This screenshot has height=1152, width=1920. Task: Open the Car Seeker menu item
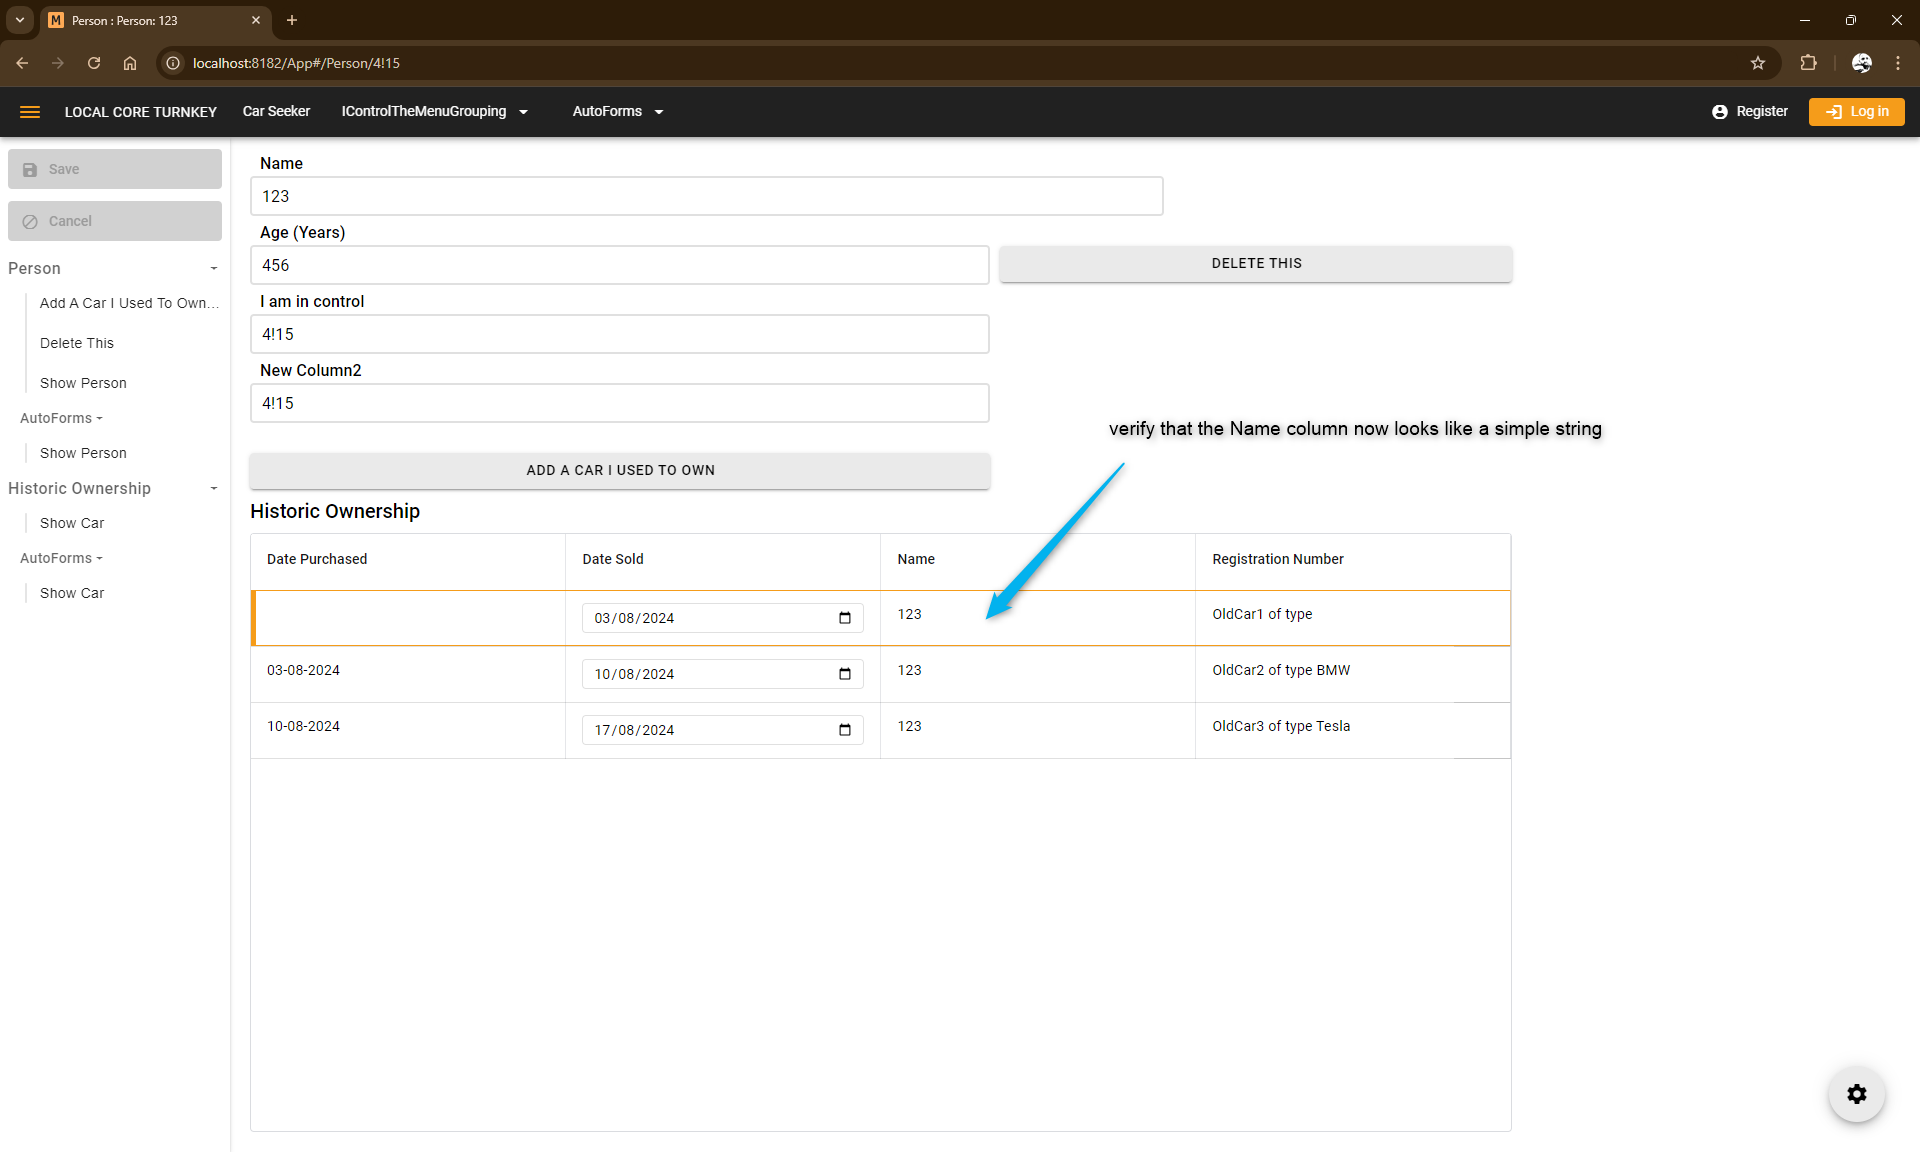pos(276,112)
